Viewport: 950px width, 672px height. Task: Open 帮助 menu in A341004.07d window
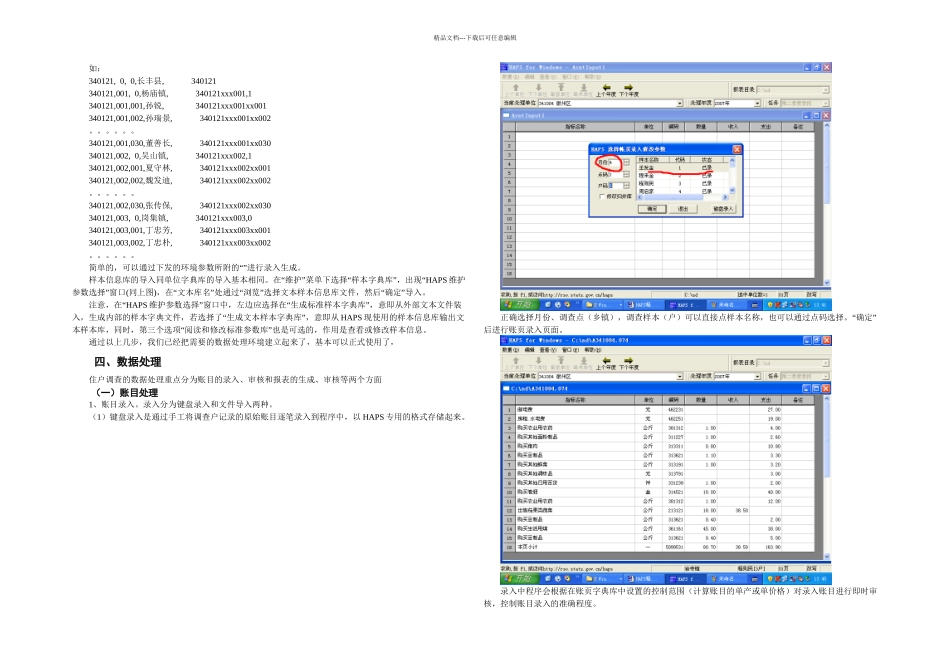click(x=593, y=350)
